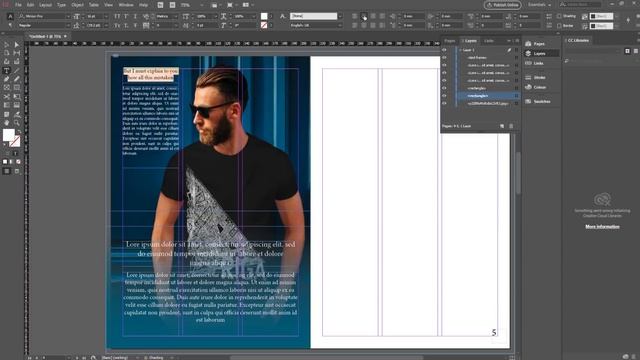Select the Rectangle shape tool
640x360 pixels.
pos(16,88)
